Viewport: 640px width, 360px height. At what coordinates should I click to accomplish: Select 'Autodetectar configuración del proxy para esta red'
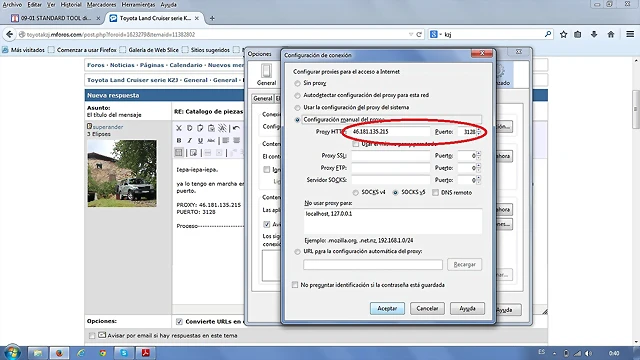[298, 96]
